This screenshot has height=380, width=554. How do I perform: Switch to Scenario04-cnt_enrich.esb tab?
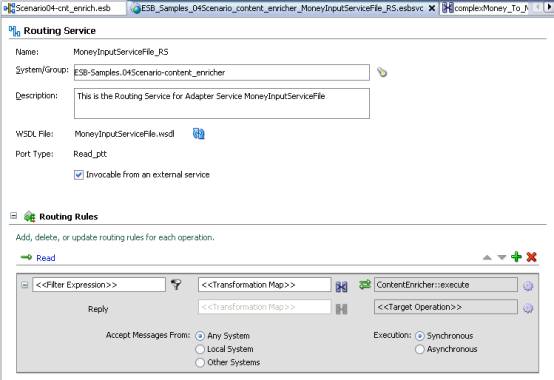point(64,8)
